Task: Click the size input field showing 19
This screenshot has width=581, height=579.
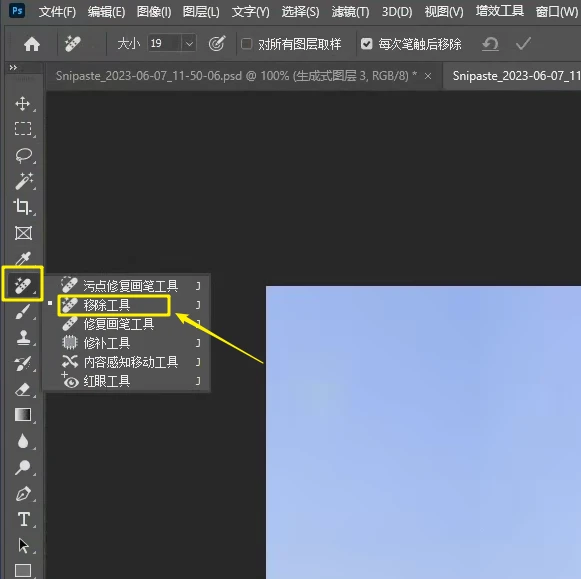Action: pos(165,44)
